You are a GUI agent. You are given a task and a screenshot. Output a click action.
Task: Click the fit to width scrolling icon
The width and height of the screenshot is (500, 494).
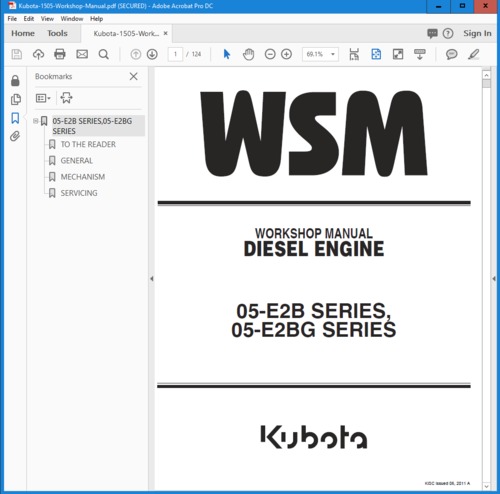(x=354, y=54)
